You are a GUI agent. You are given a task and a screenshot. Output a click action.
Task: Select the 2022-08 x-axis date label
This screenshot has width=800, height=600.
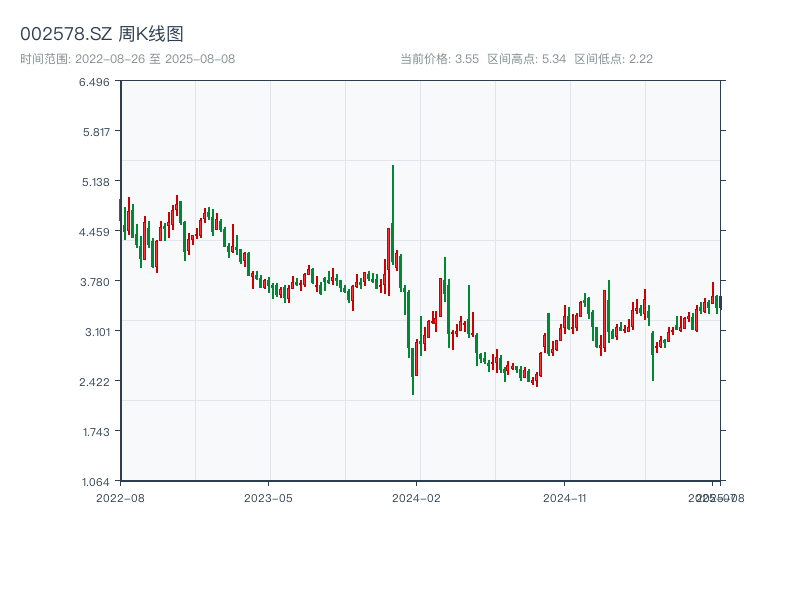click(x=120, y=497)
